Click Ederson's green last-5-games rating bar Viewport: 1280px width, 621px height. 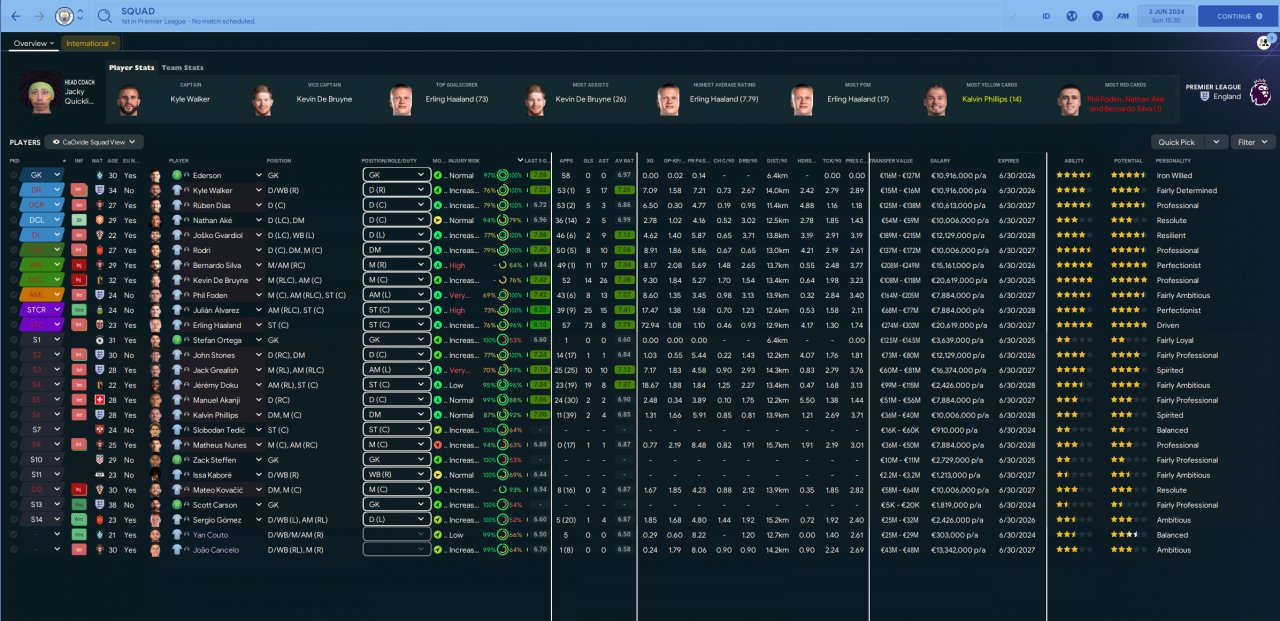click(x=538, y=175)
